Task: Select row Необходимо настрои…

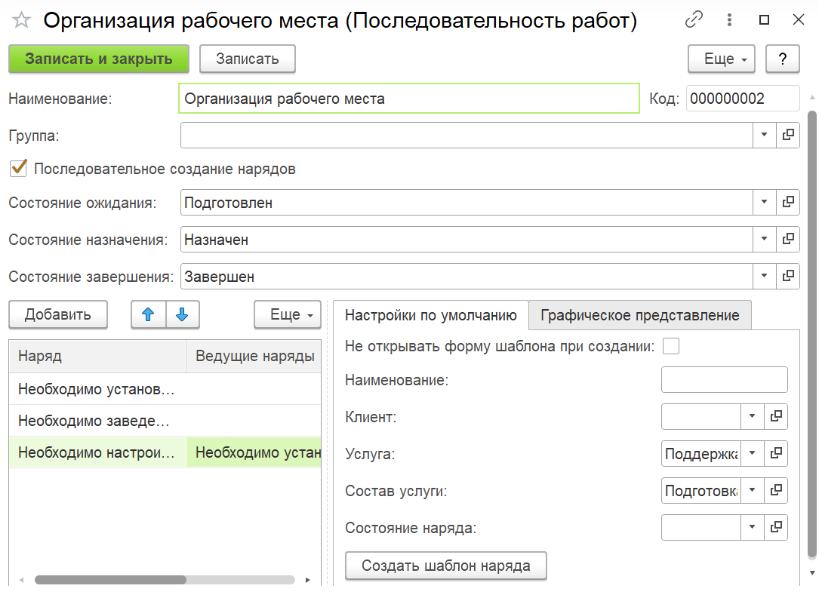Action: [97, 452]
